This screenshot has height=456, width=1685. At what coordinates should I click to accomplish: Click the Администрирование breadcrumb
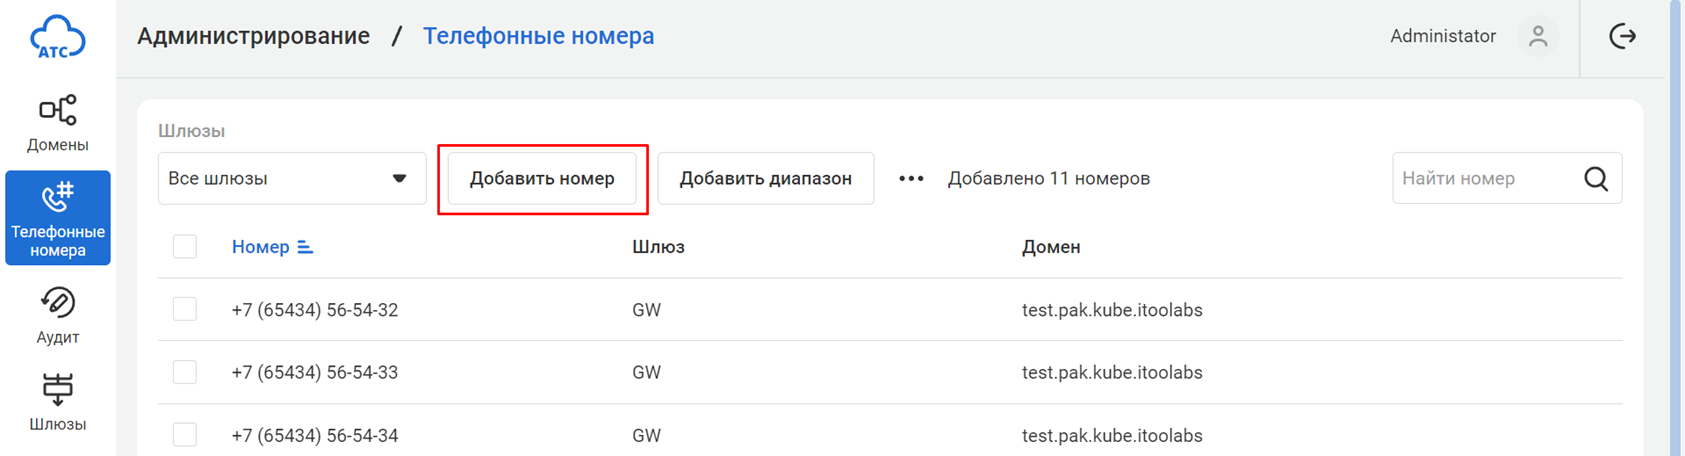point(253,37)
